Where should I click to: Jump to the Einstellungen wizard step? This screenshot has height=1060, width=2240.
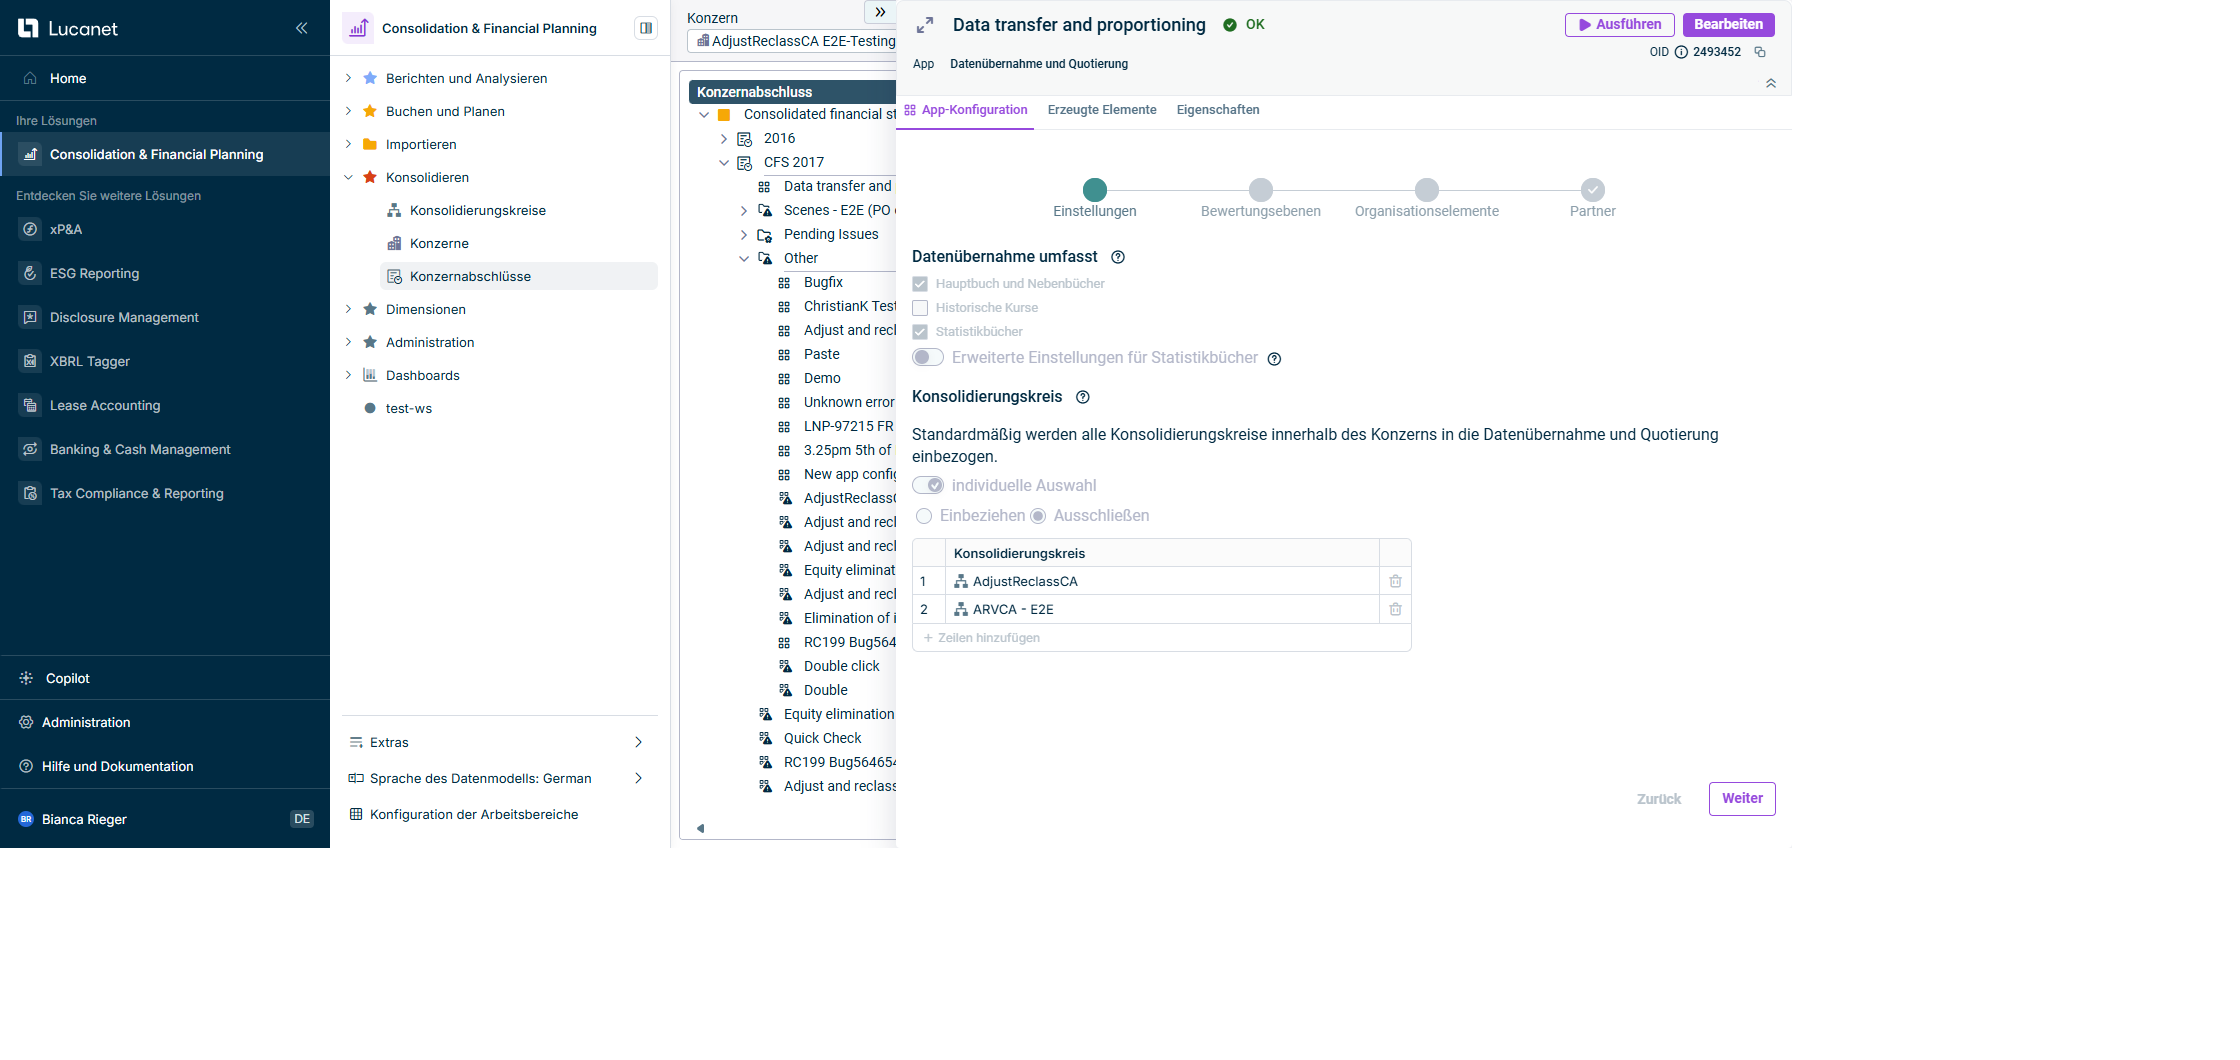(1095, 189)
